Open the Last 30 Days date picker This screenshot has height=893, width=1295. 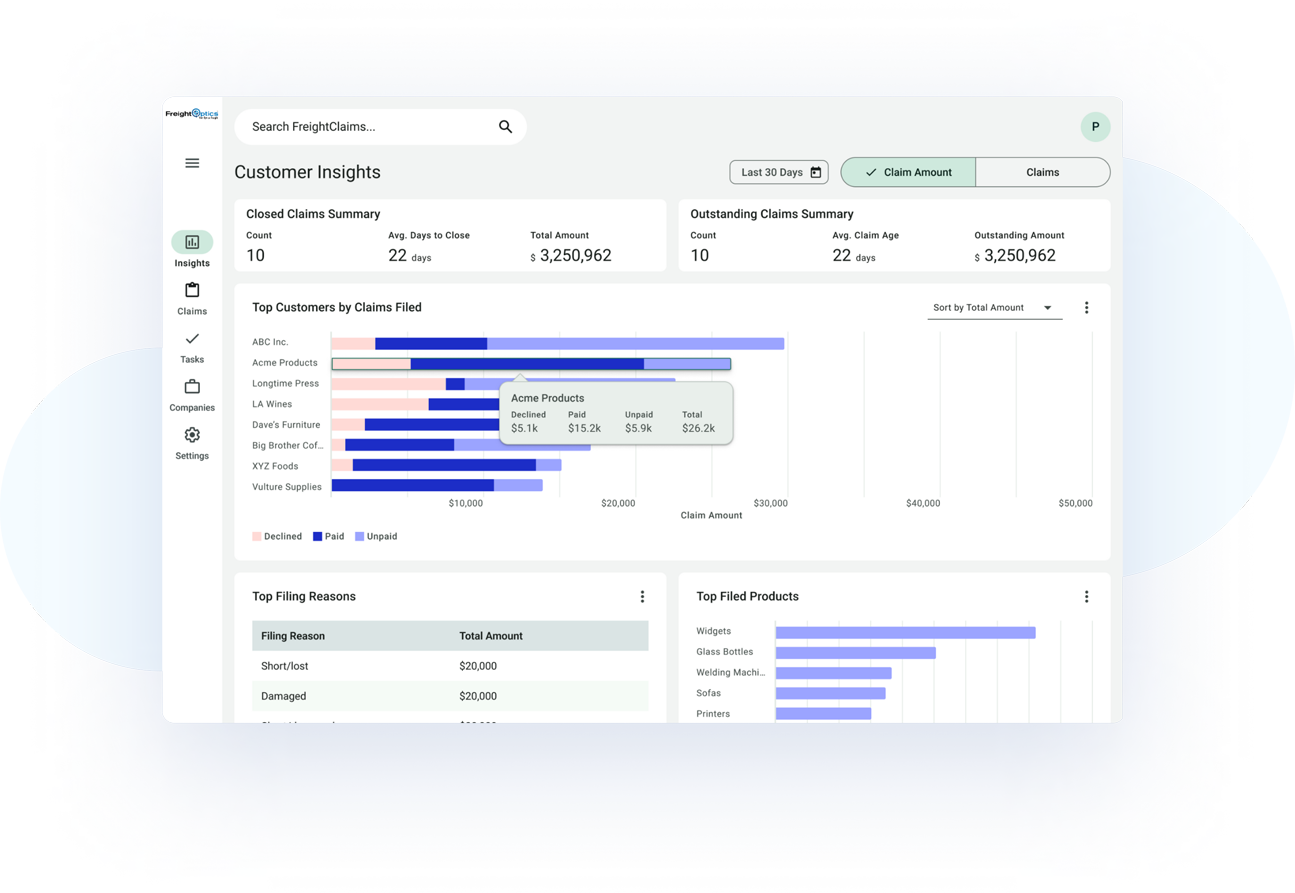pos(779,172)
